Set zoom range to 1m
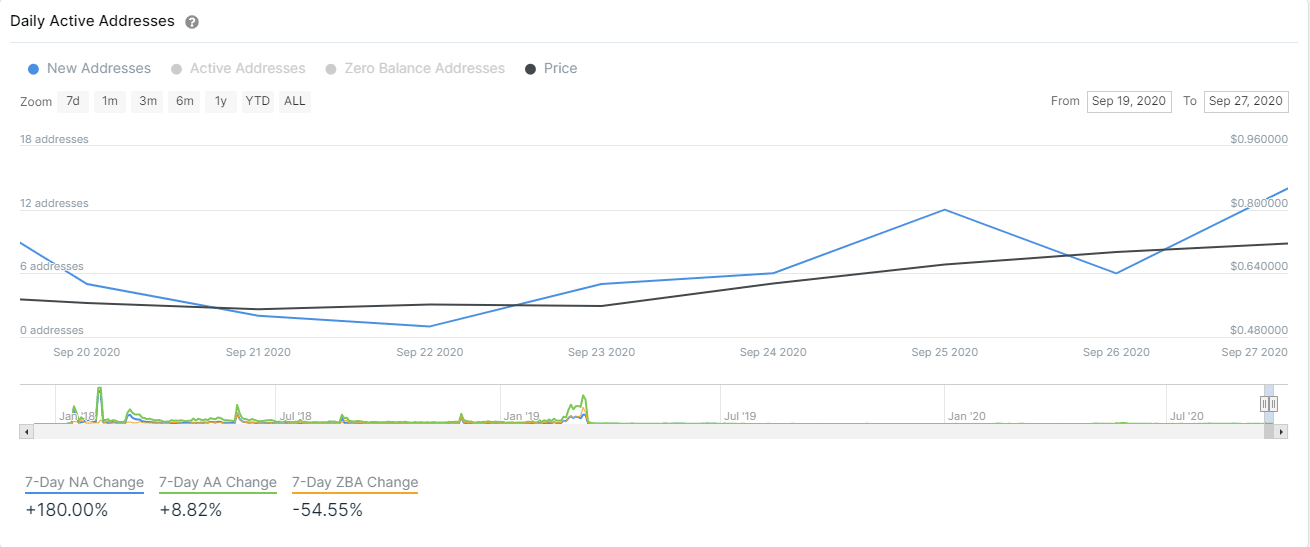The height and width of the screenshot is (547, 1310). point(110,101)
